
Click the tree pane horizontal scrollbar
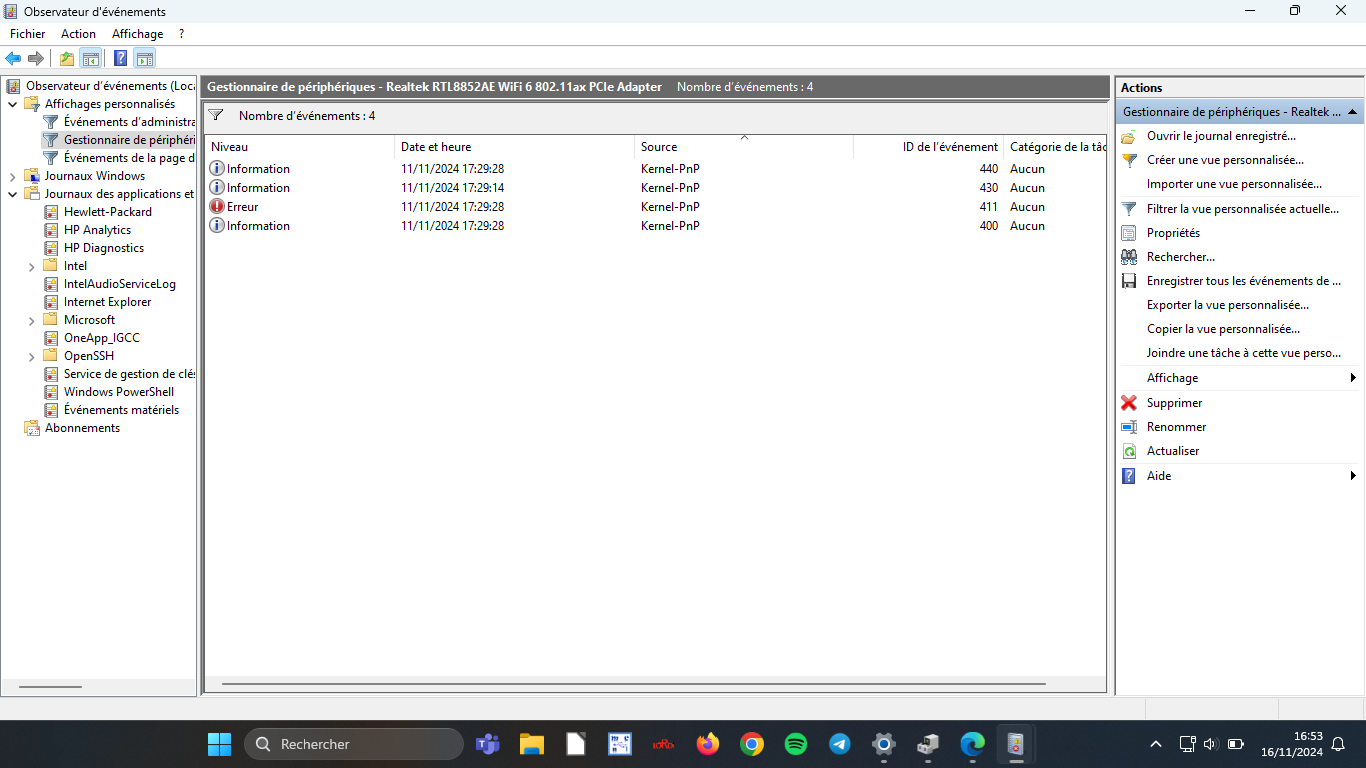(x=50, y=686)
